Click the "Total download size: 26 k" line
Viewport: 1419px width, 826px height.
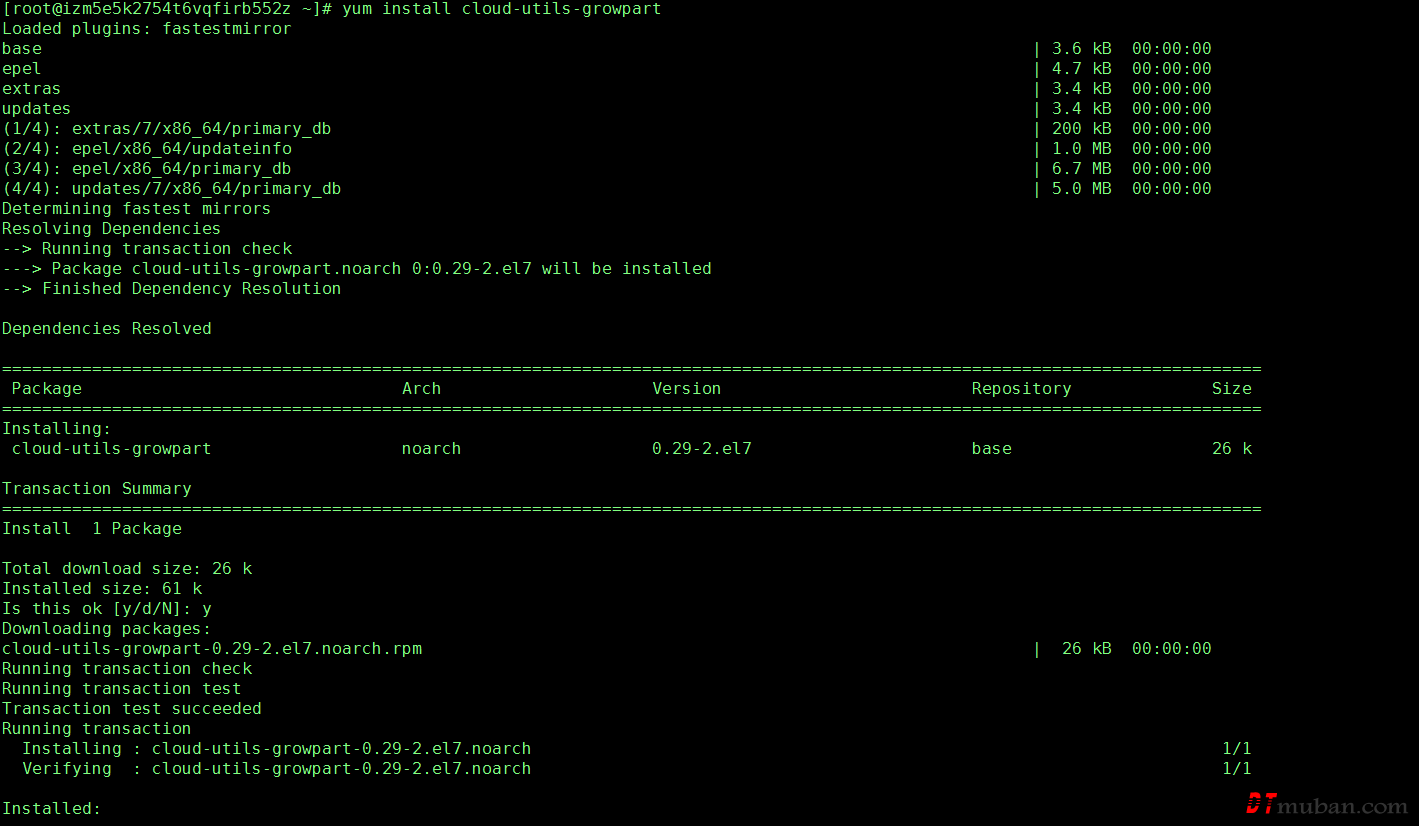(126, 569)
